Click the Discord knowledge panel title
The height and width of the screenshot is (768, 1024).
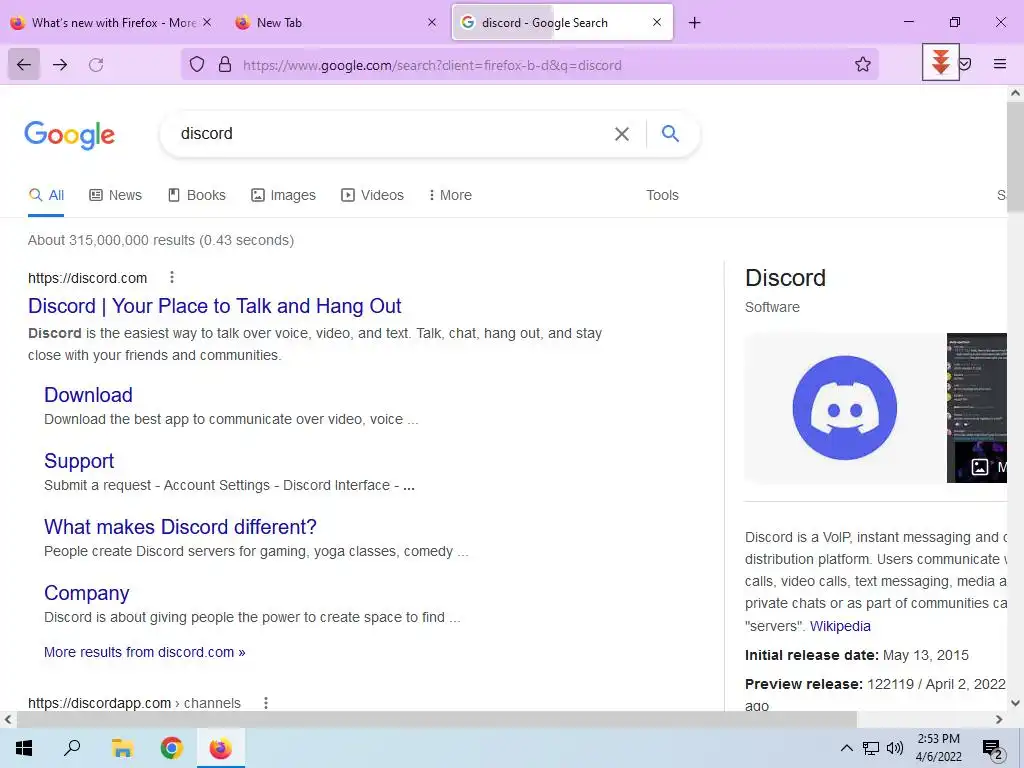(x=785, y=278)
